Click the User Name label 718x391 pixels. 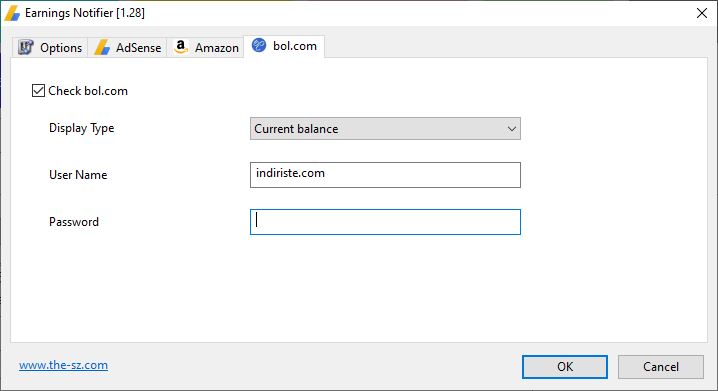coord(78,175)
